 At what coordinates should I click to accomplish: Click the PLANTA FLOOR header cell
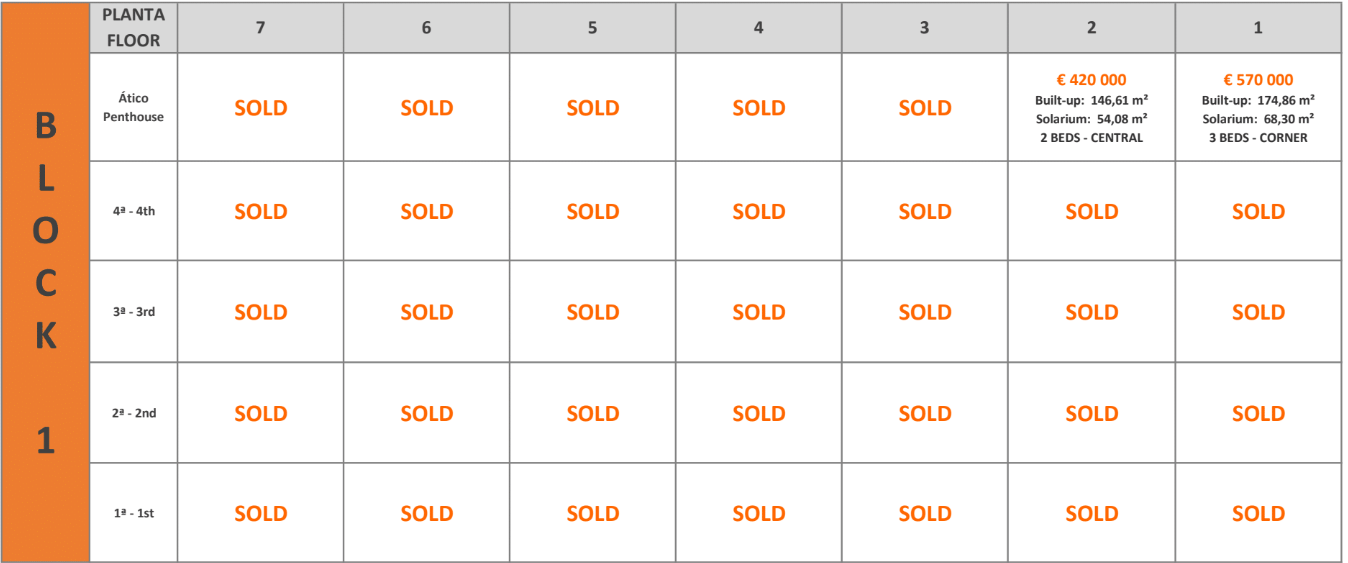click(133, 28)
